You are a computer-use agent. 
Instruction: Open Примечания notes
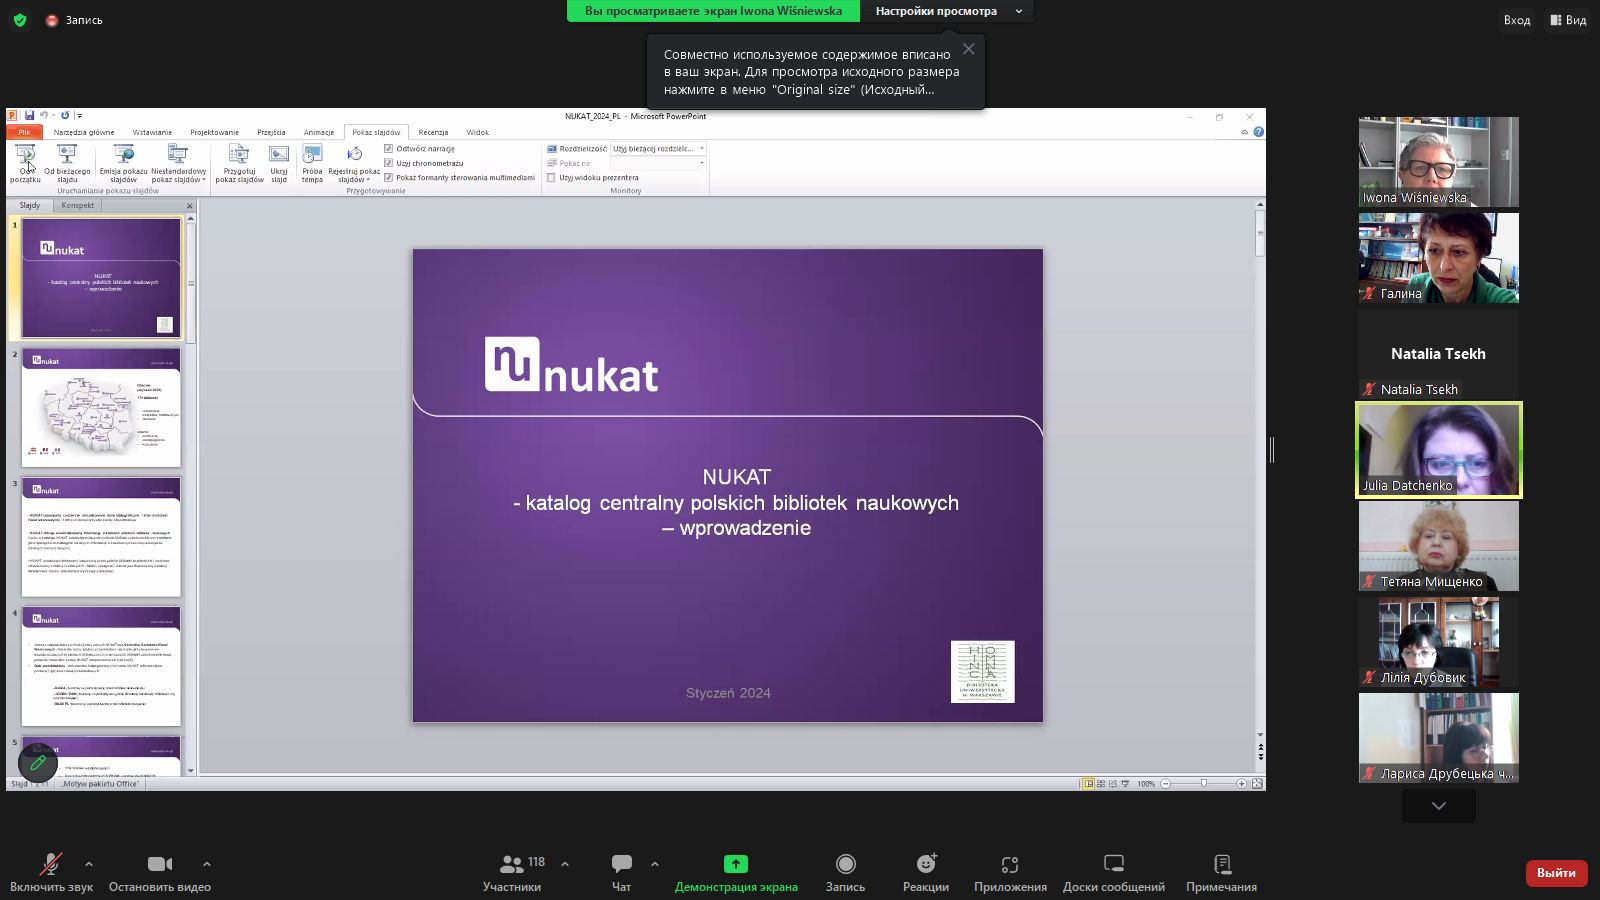1222,873
